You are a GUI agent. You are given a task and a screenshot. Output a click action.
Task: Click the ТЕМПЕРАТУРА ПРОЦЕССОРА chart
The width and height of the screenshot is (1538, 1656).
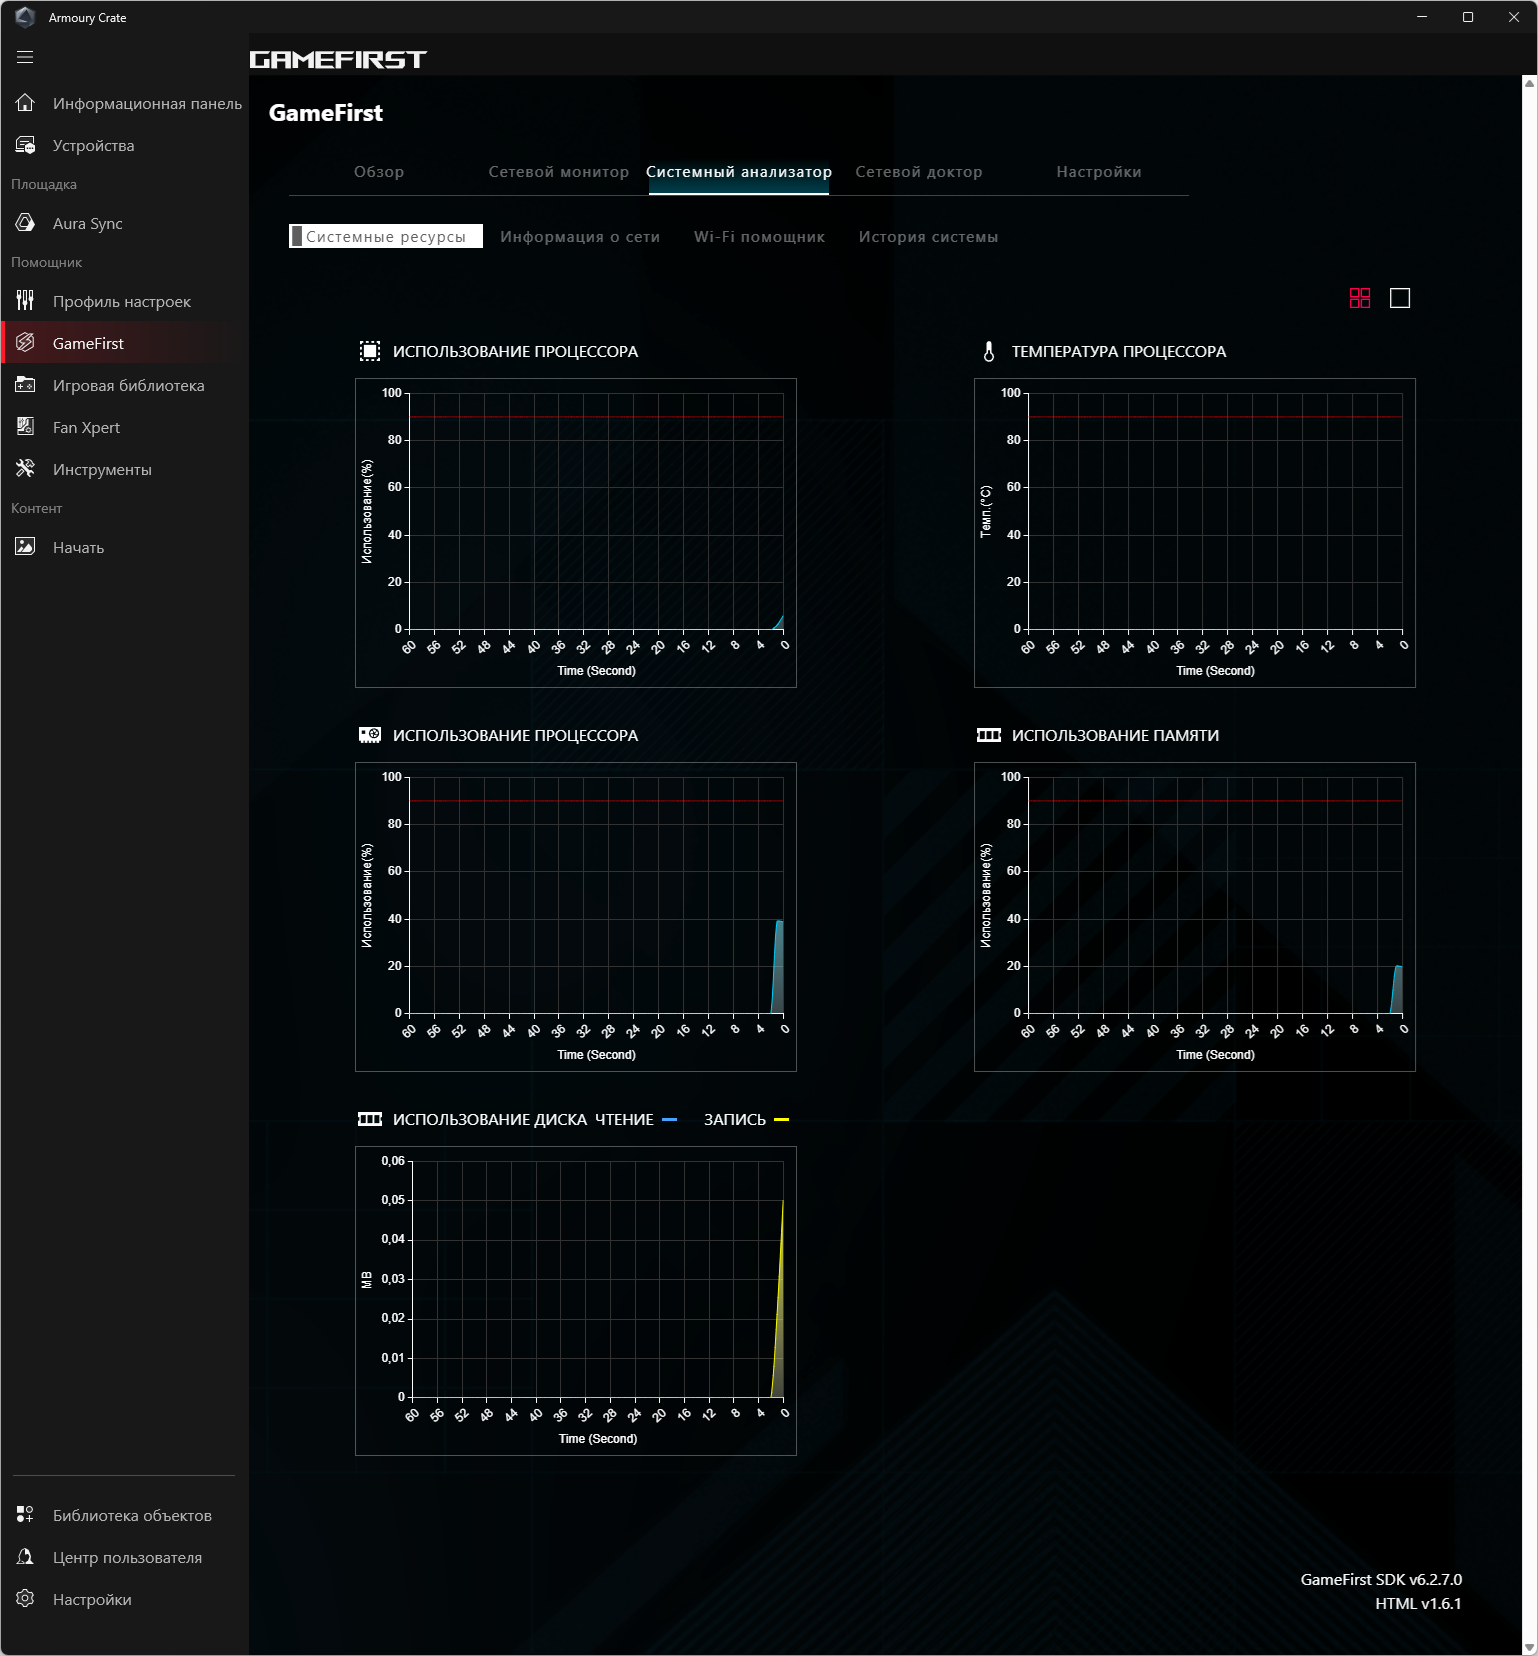click(1195, 533)
